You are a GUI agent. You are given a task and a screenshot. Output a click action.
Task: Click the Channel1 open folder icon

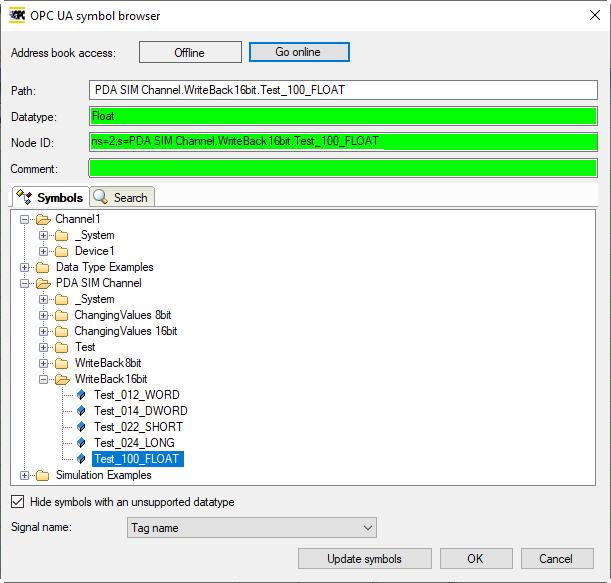[x=43, y=219]
